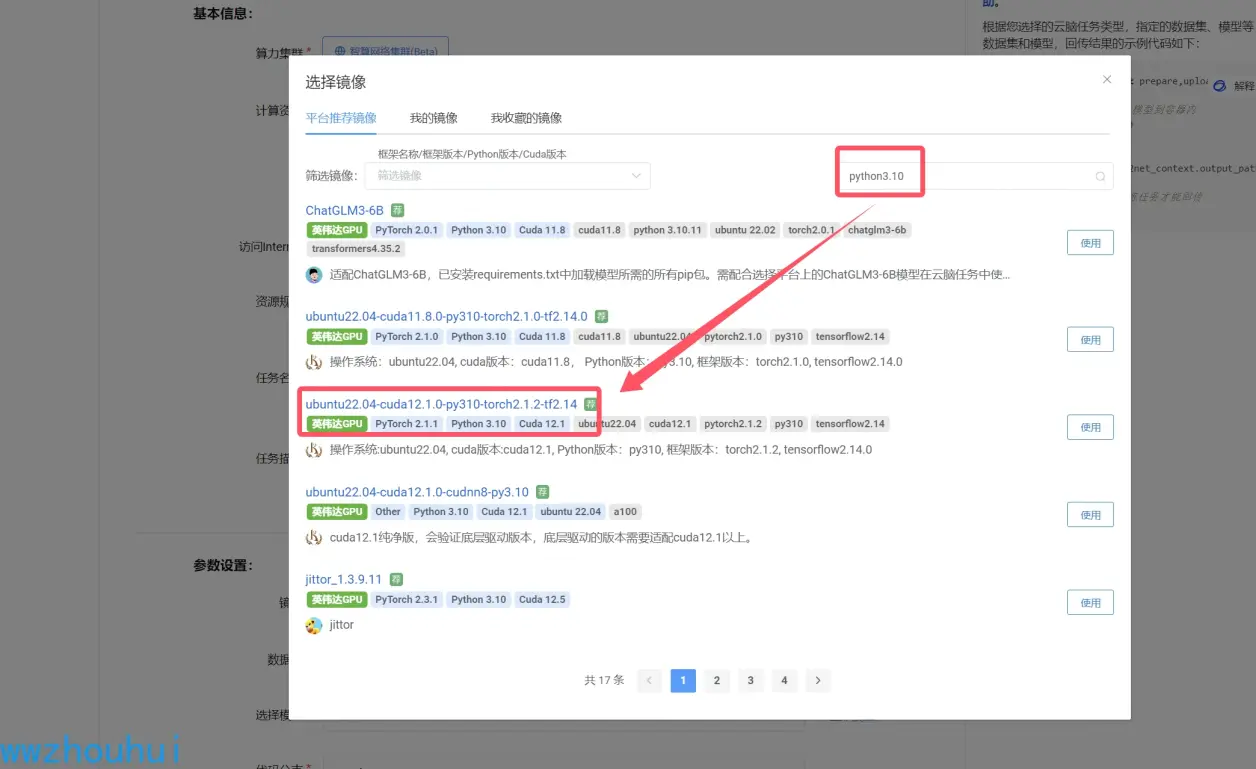Open the ChatGLM3-6B image link
Screen dimensions: 1256x769
point(344,211)
